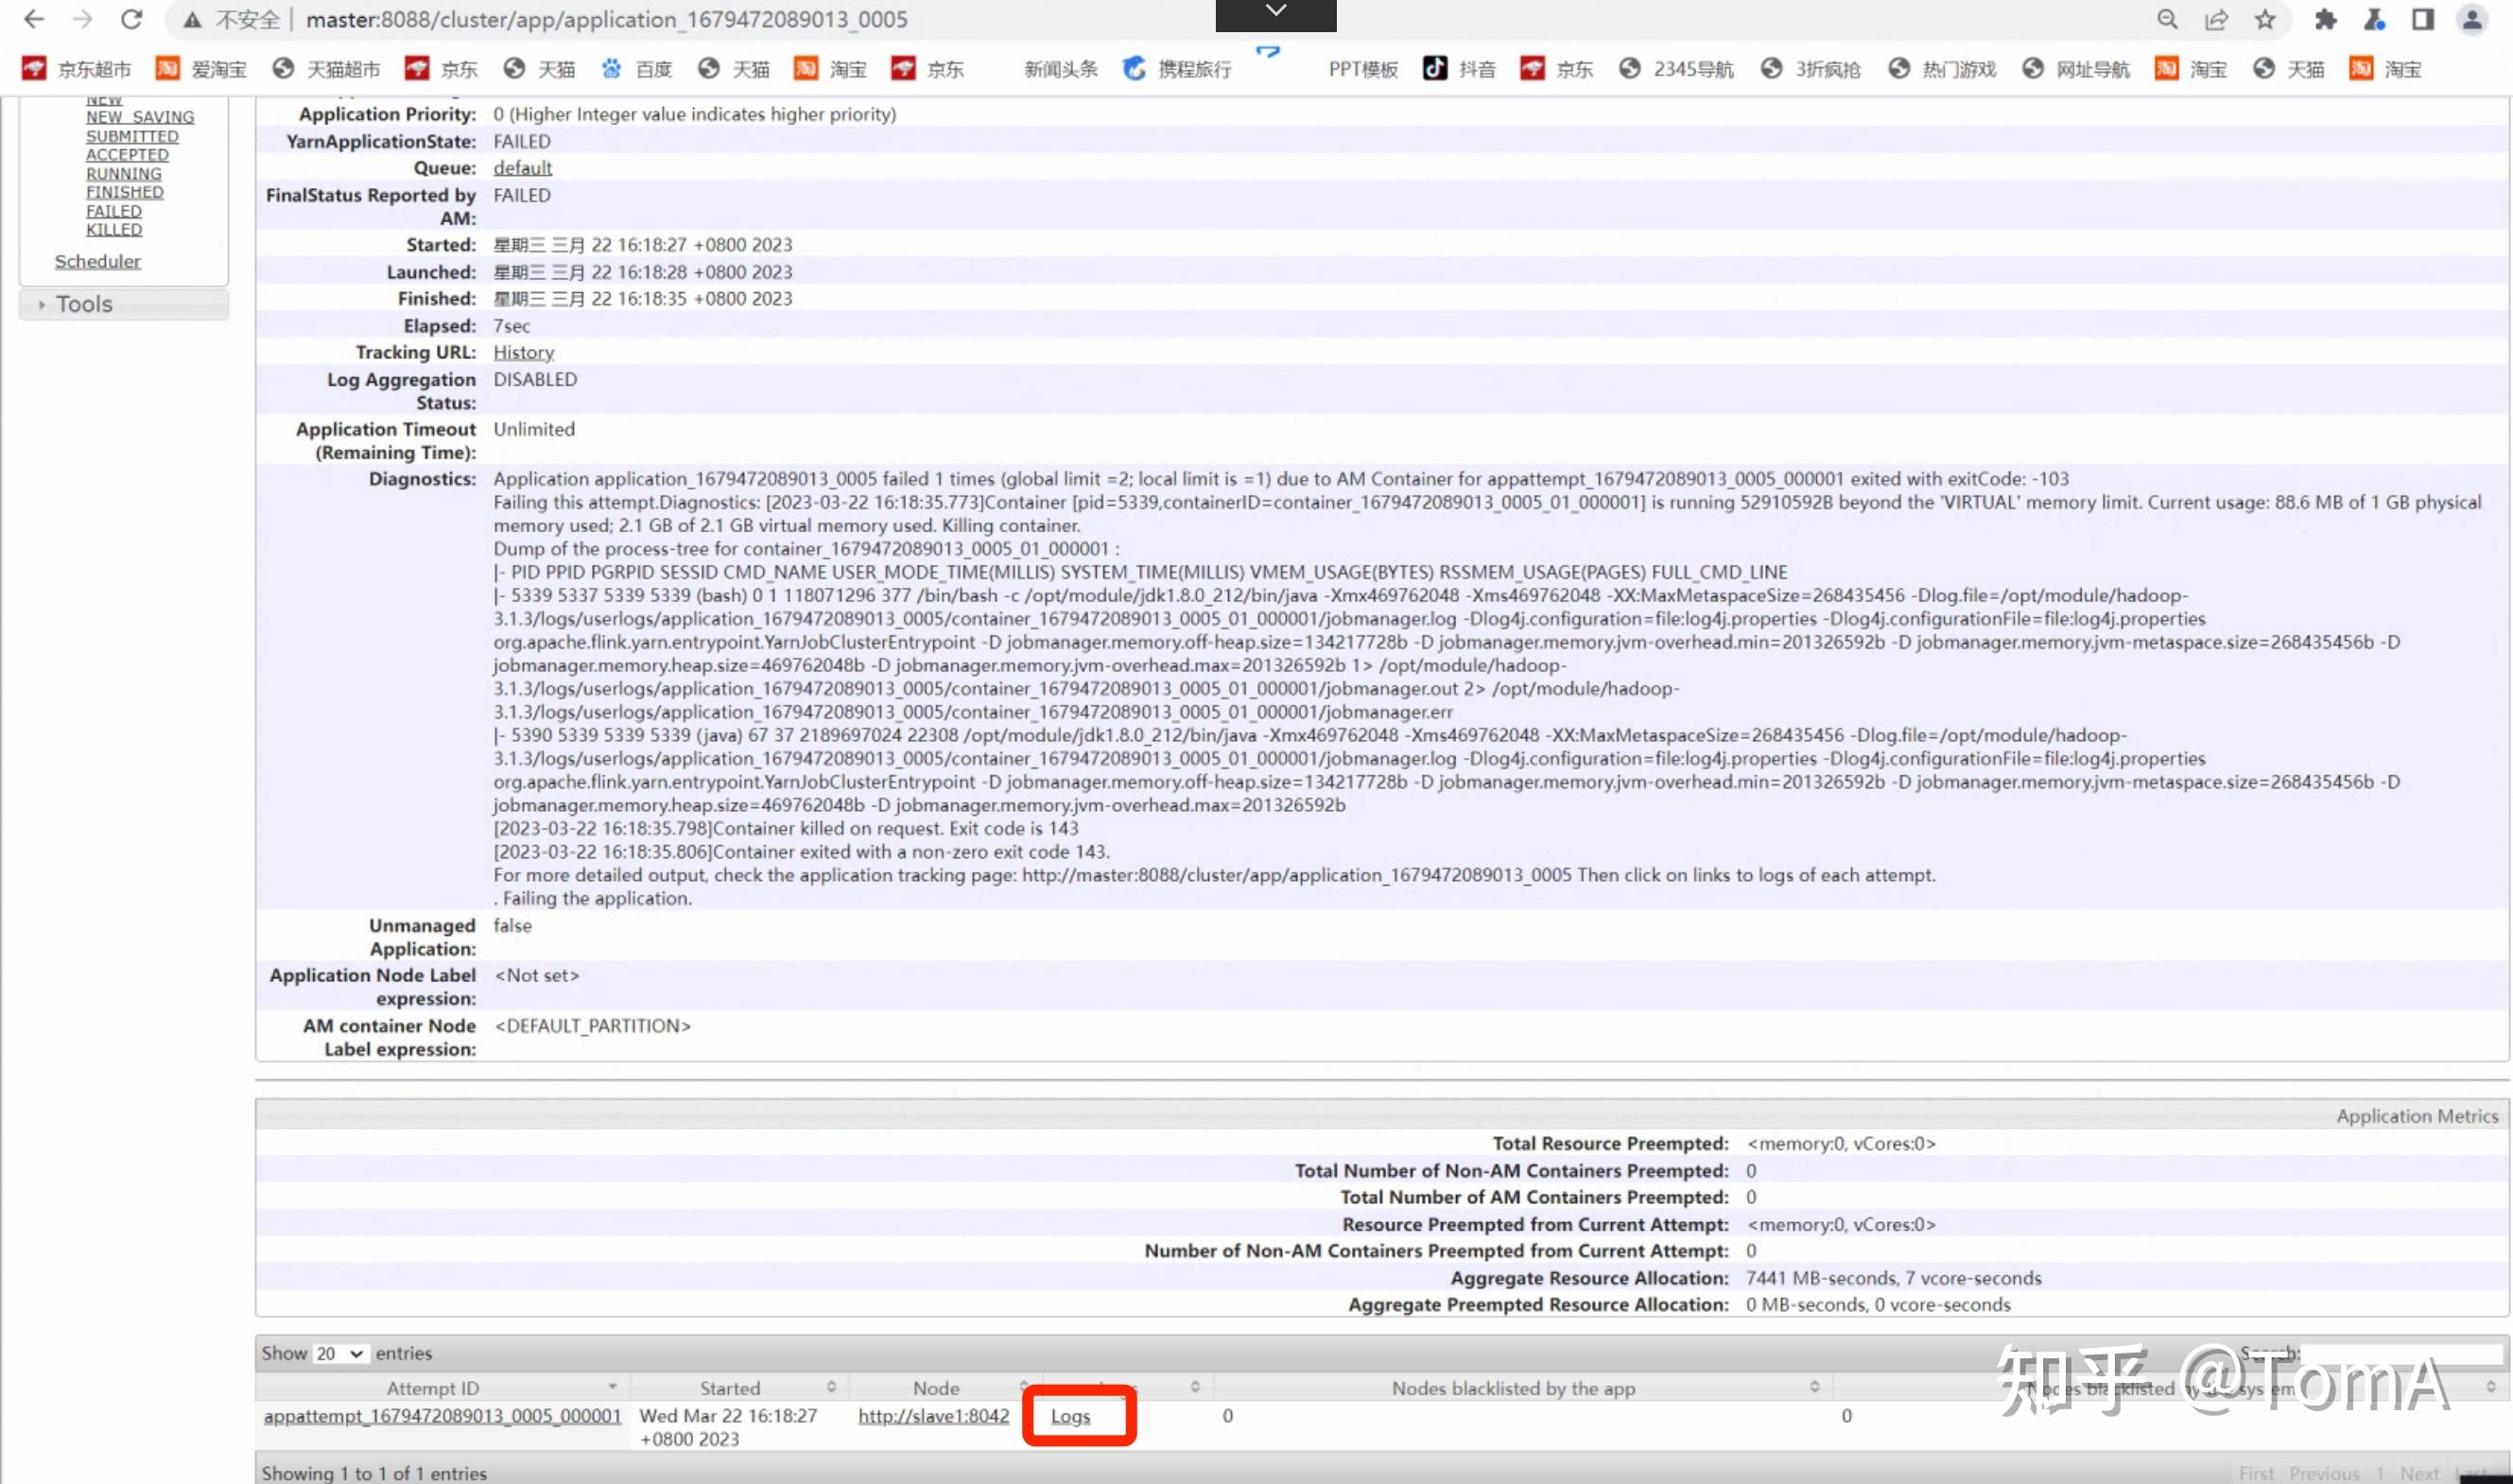The image size is (2513, 1484).
Task: Open the Show entries dropdown
Action: point(339,1352)
